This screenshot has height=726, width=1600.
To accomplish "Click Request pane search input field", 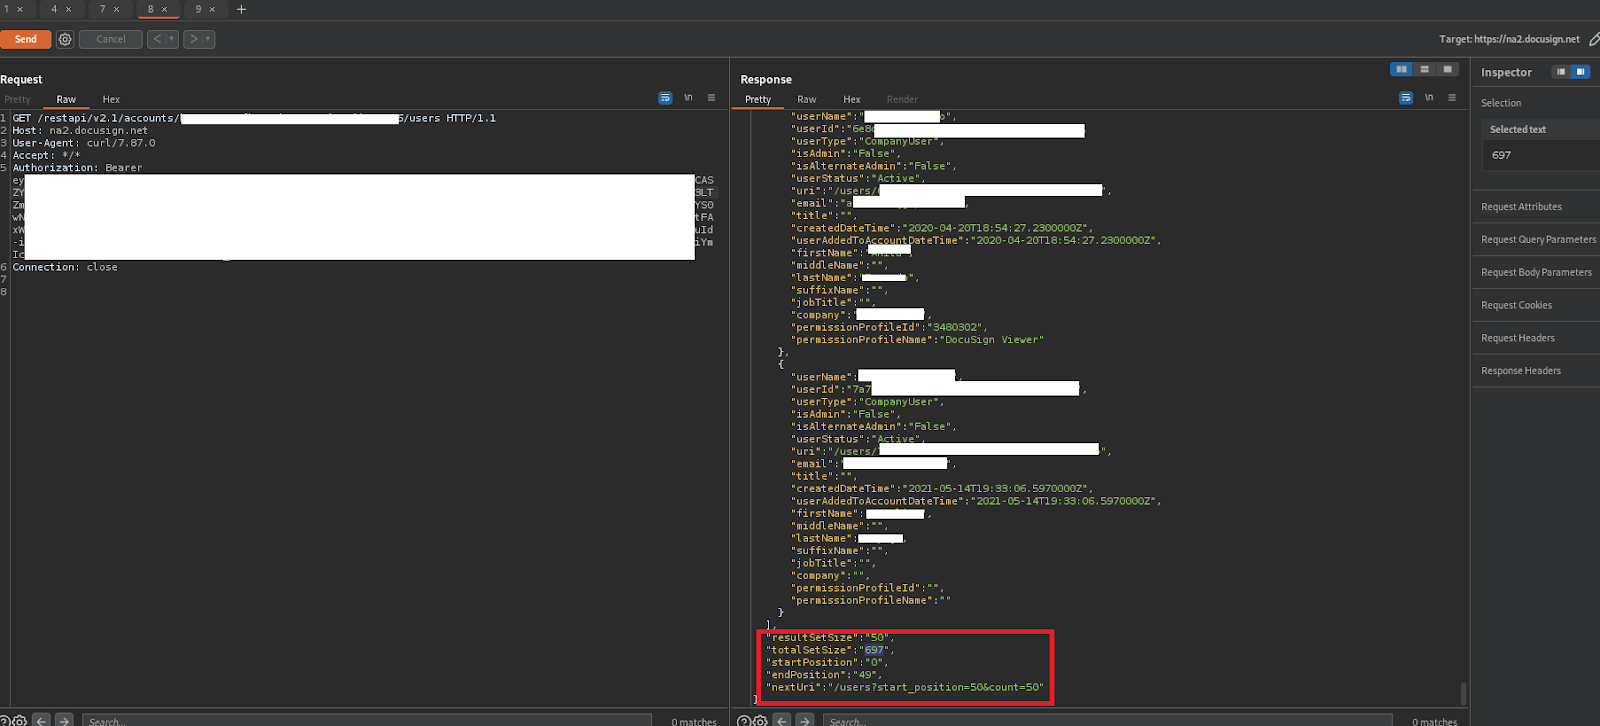I will [x=366, y=720].
